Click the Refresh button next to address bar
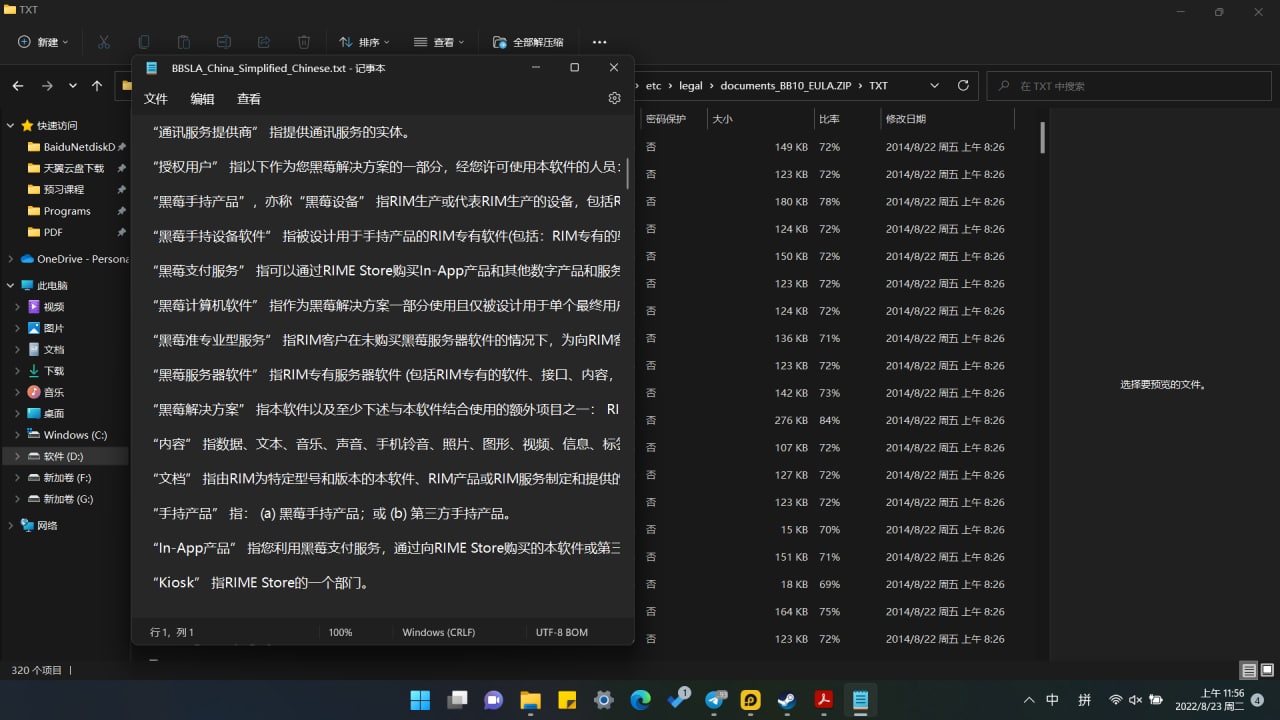 [x=963, y=85]
